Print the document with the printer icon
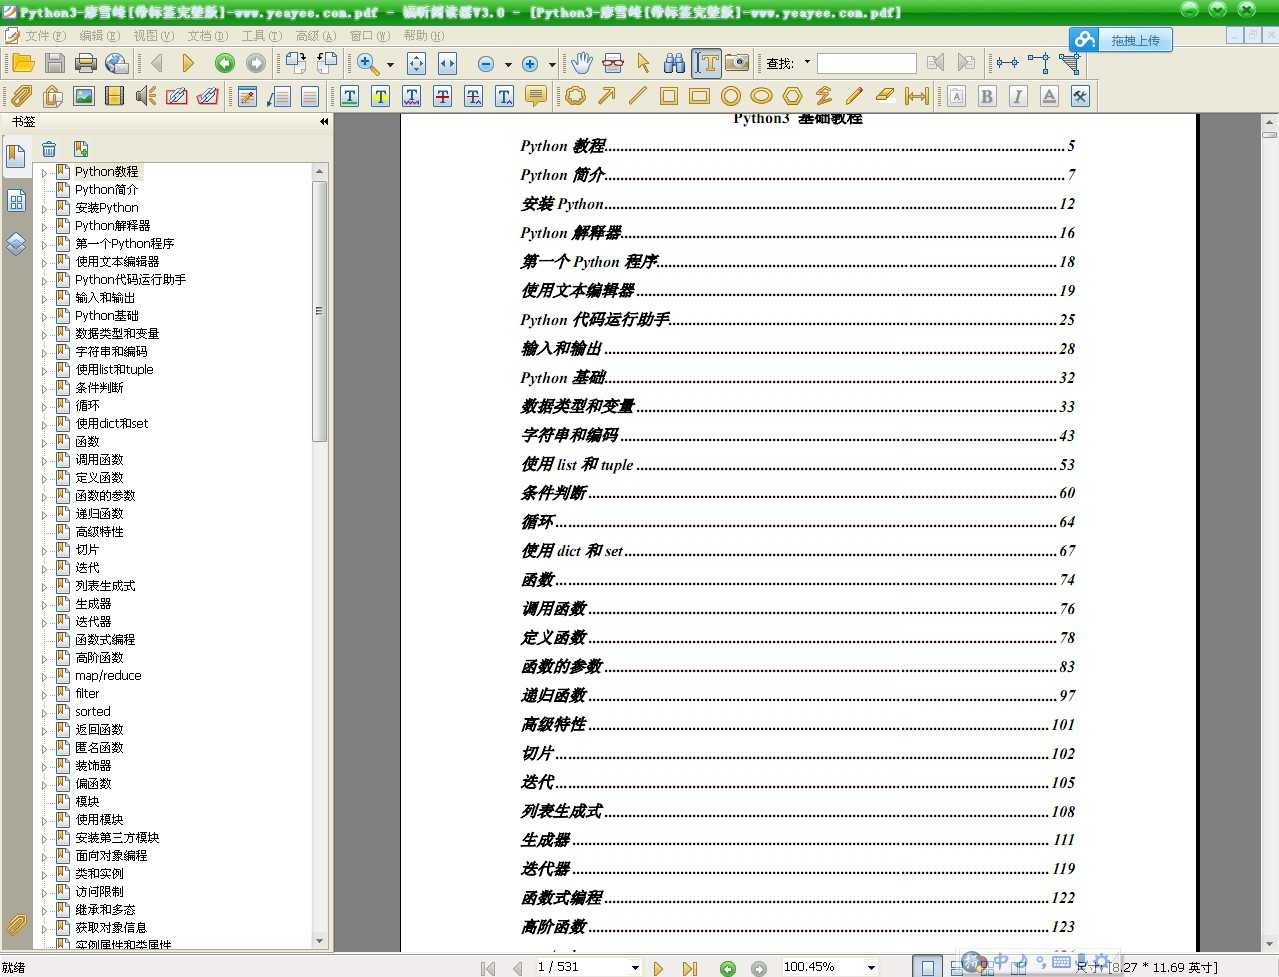1279x977 pixels. click(86, 64)
